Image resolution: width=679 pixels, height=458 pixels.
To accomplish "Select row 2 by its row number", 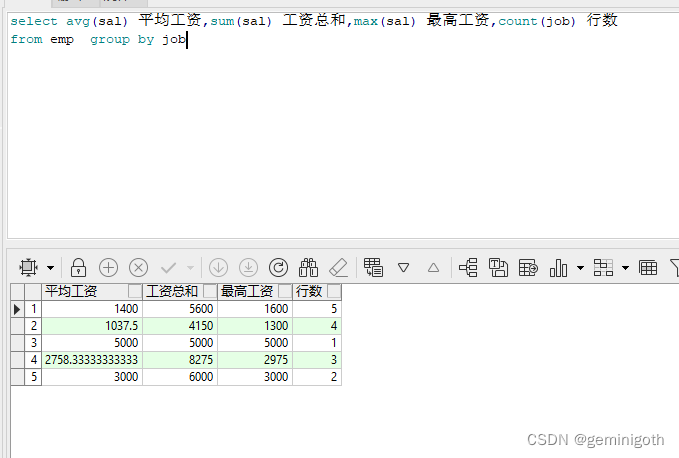I will [33, 326].
